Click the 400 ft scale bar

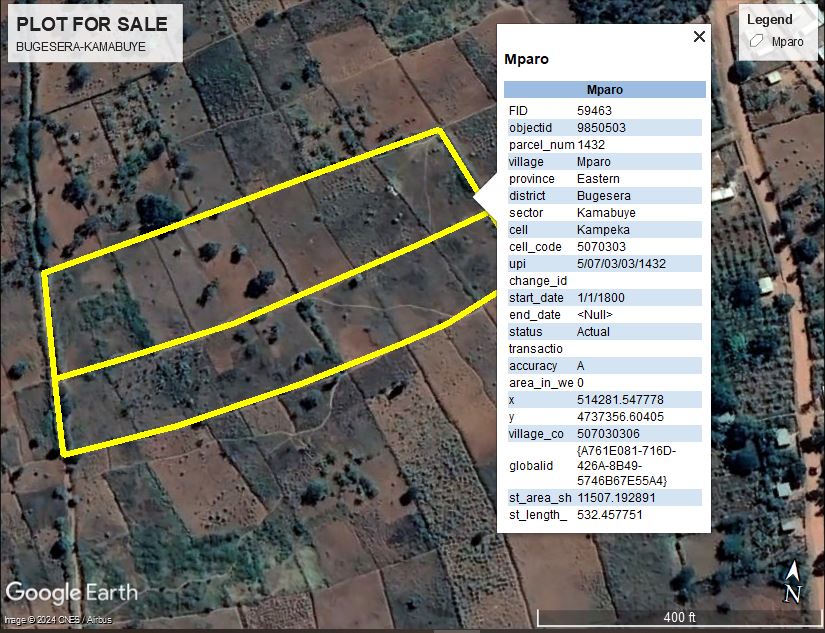pyautogui.click(x=678, y=616)
